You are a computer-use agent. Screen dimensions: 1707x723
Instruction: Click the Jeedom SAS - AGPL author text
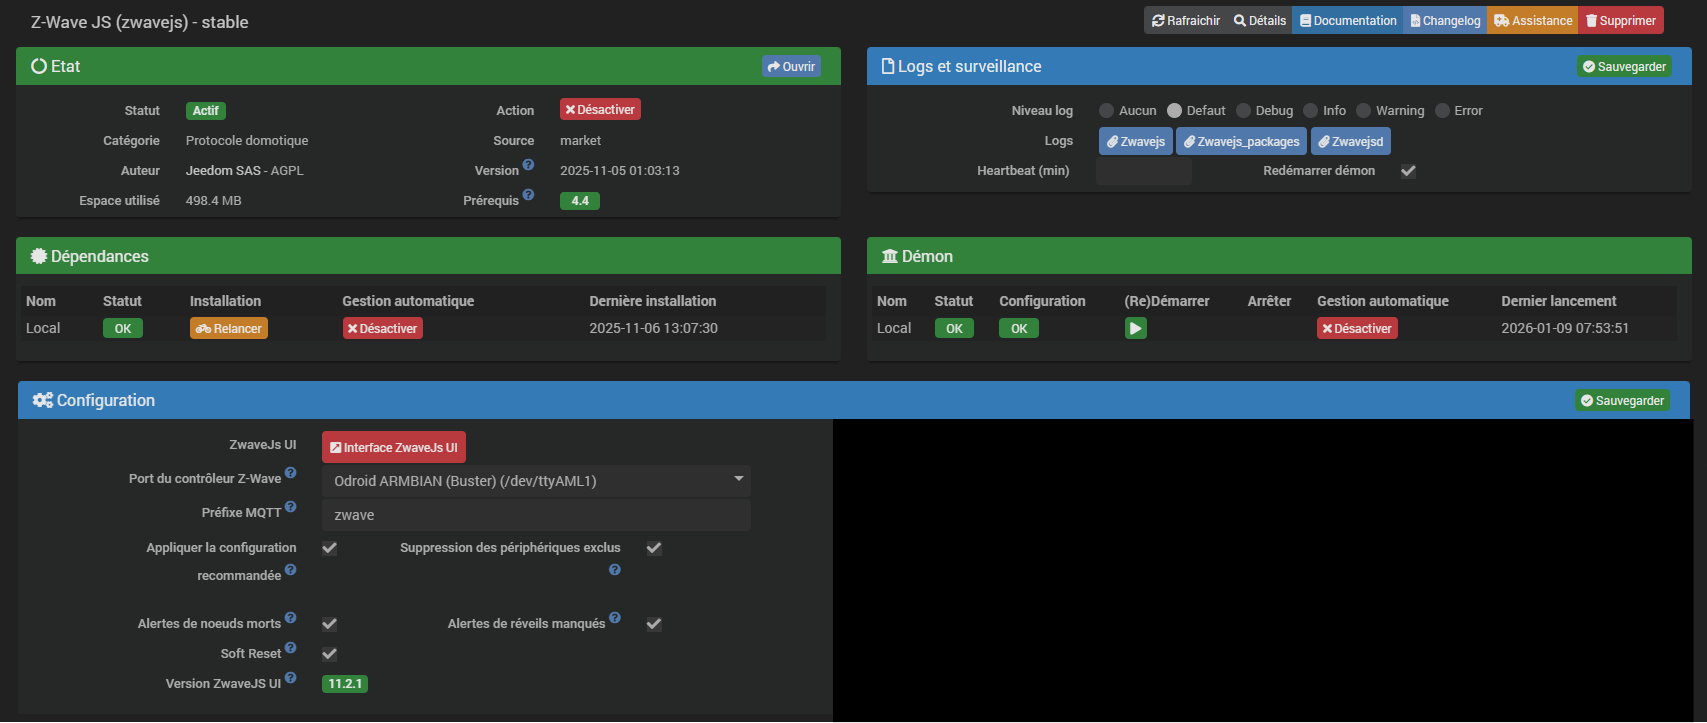tap(245, 171)
